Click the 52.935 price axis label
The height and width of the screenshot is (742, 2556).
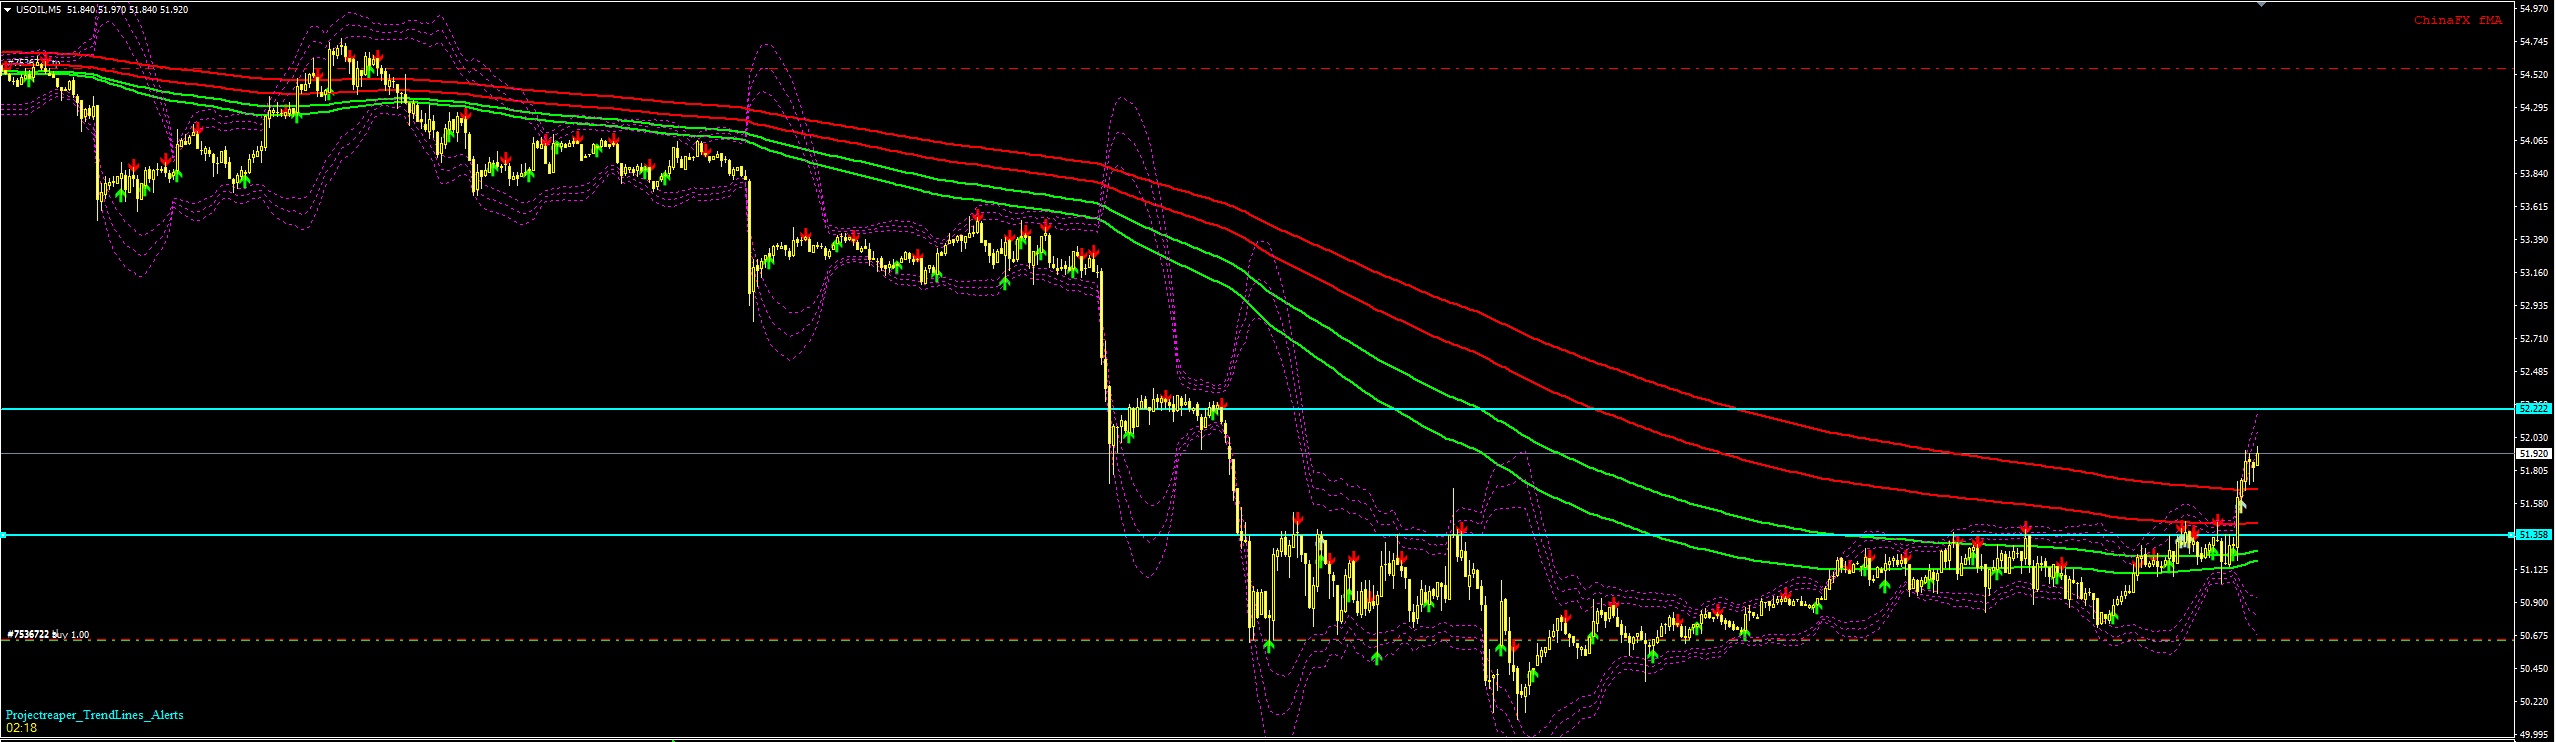[2535, 305]
